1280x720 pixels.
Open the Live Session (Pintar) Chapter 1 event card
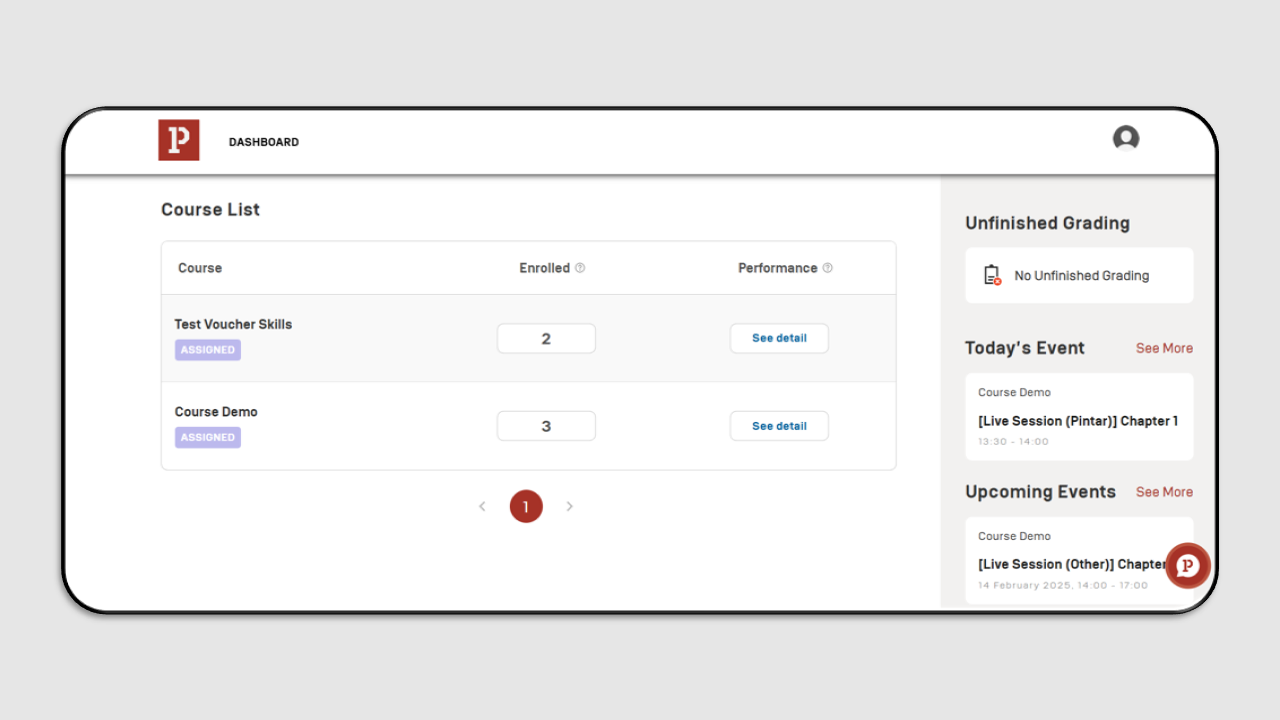pyautogui.click(x=1079, y=417)
